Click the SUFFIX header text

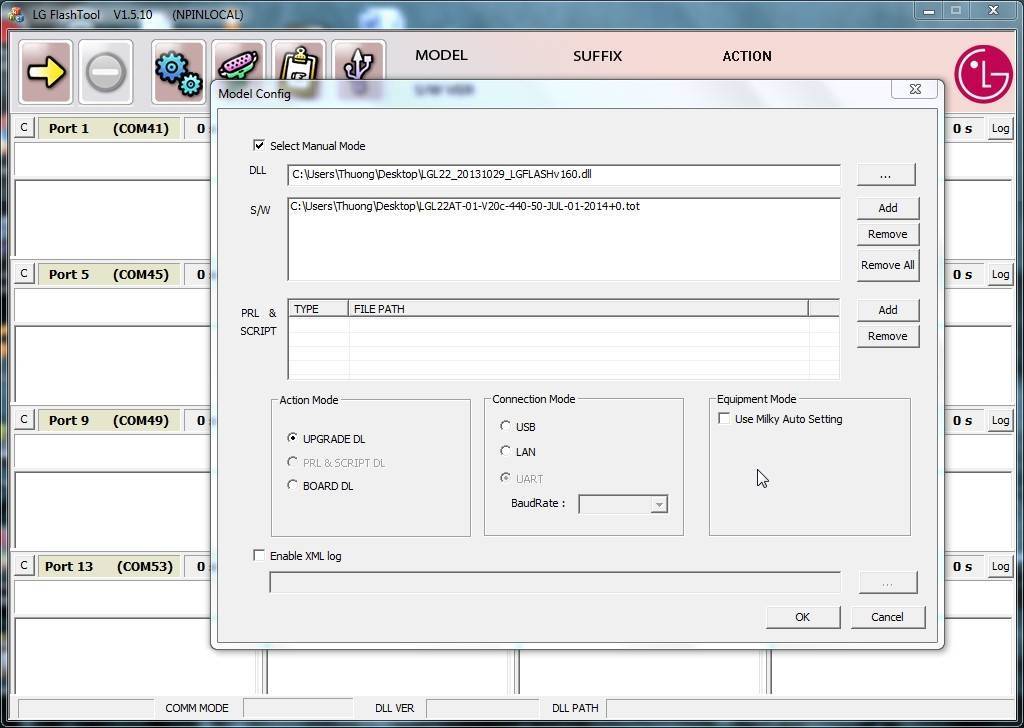pos(598,56)
